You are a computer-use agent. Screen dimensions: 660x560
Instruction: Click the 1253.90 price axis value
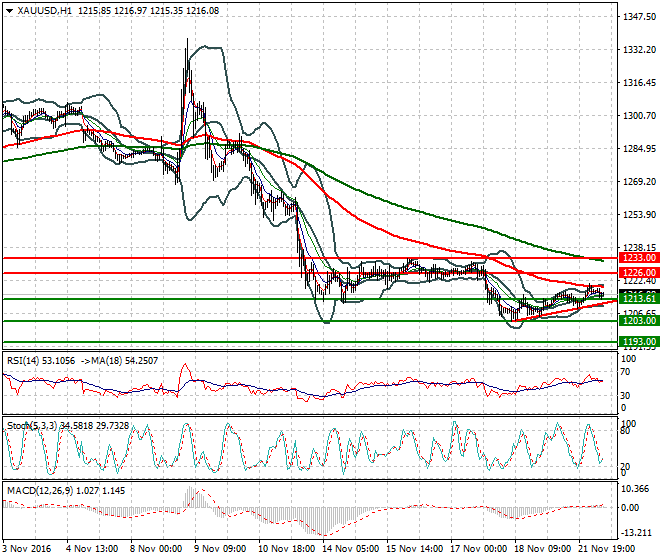pos(639,215)
